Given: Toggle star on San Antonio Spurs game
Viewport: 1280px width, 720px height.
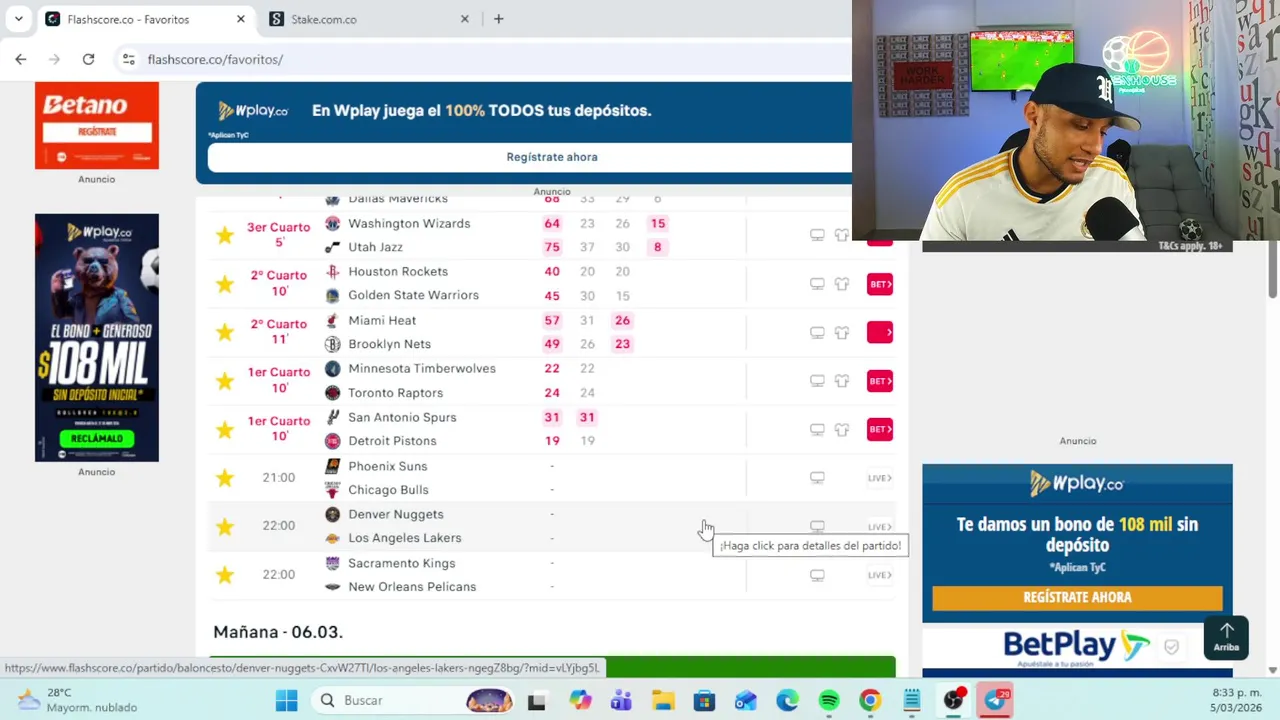Looking at the screenshot, I should (x=225, y=429).
